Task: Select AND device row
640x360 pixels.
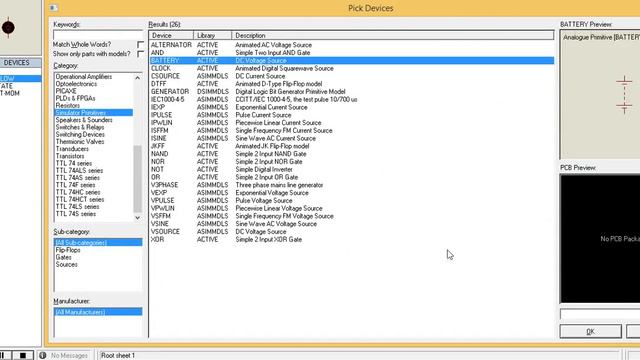Action: click(x=352, y=53)
